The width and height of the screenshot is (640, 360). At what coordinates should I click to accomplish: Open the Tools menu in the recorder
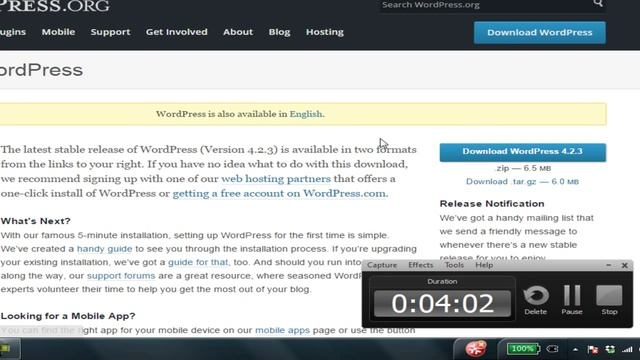tap(454, 265)
